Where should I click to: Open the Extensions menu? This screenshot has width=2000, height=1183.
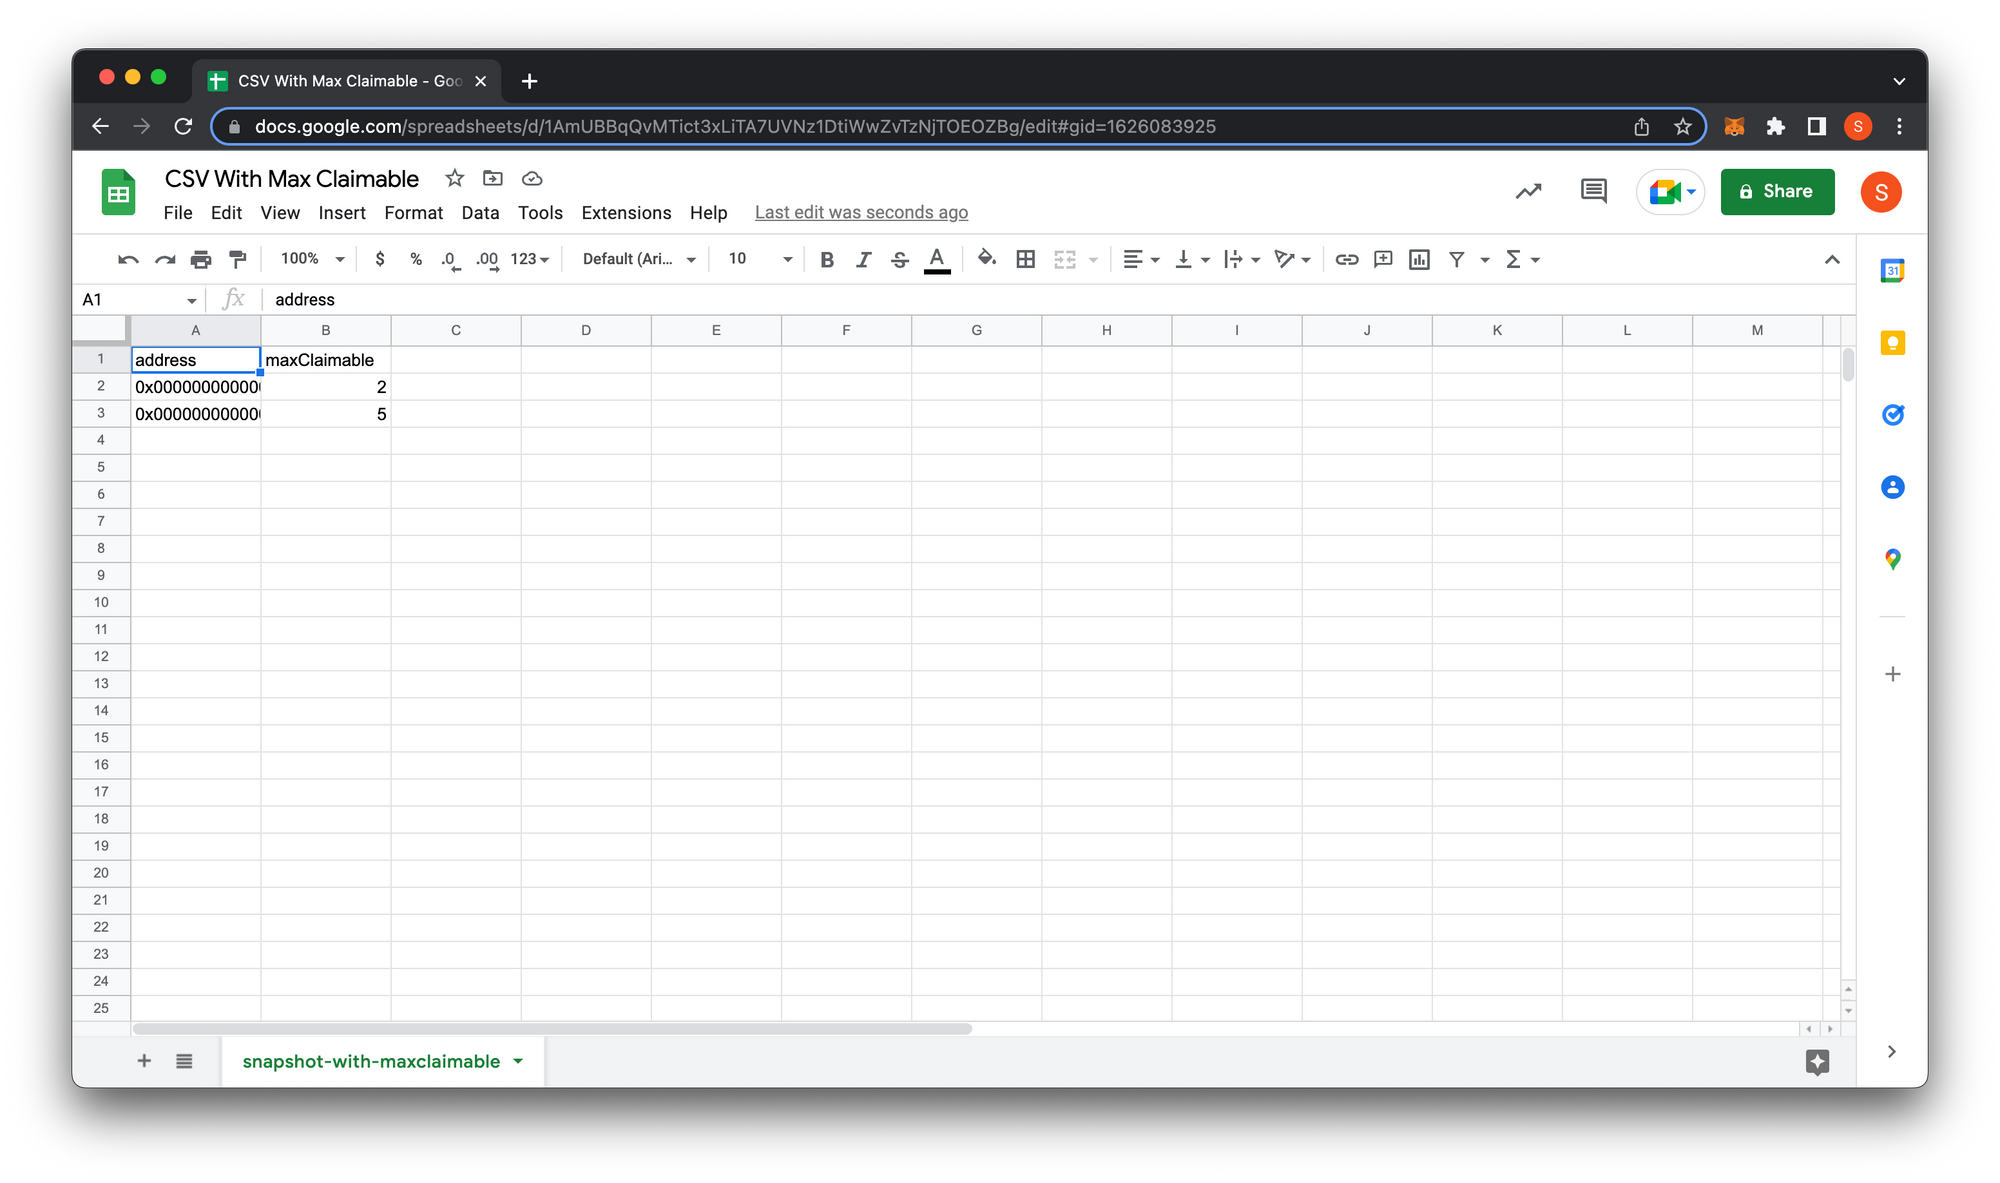click(x=626, y=213)
